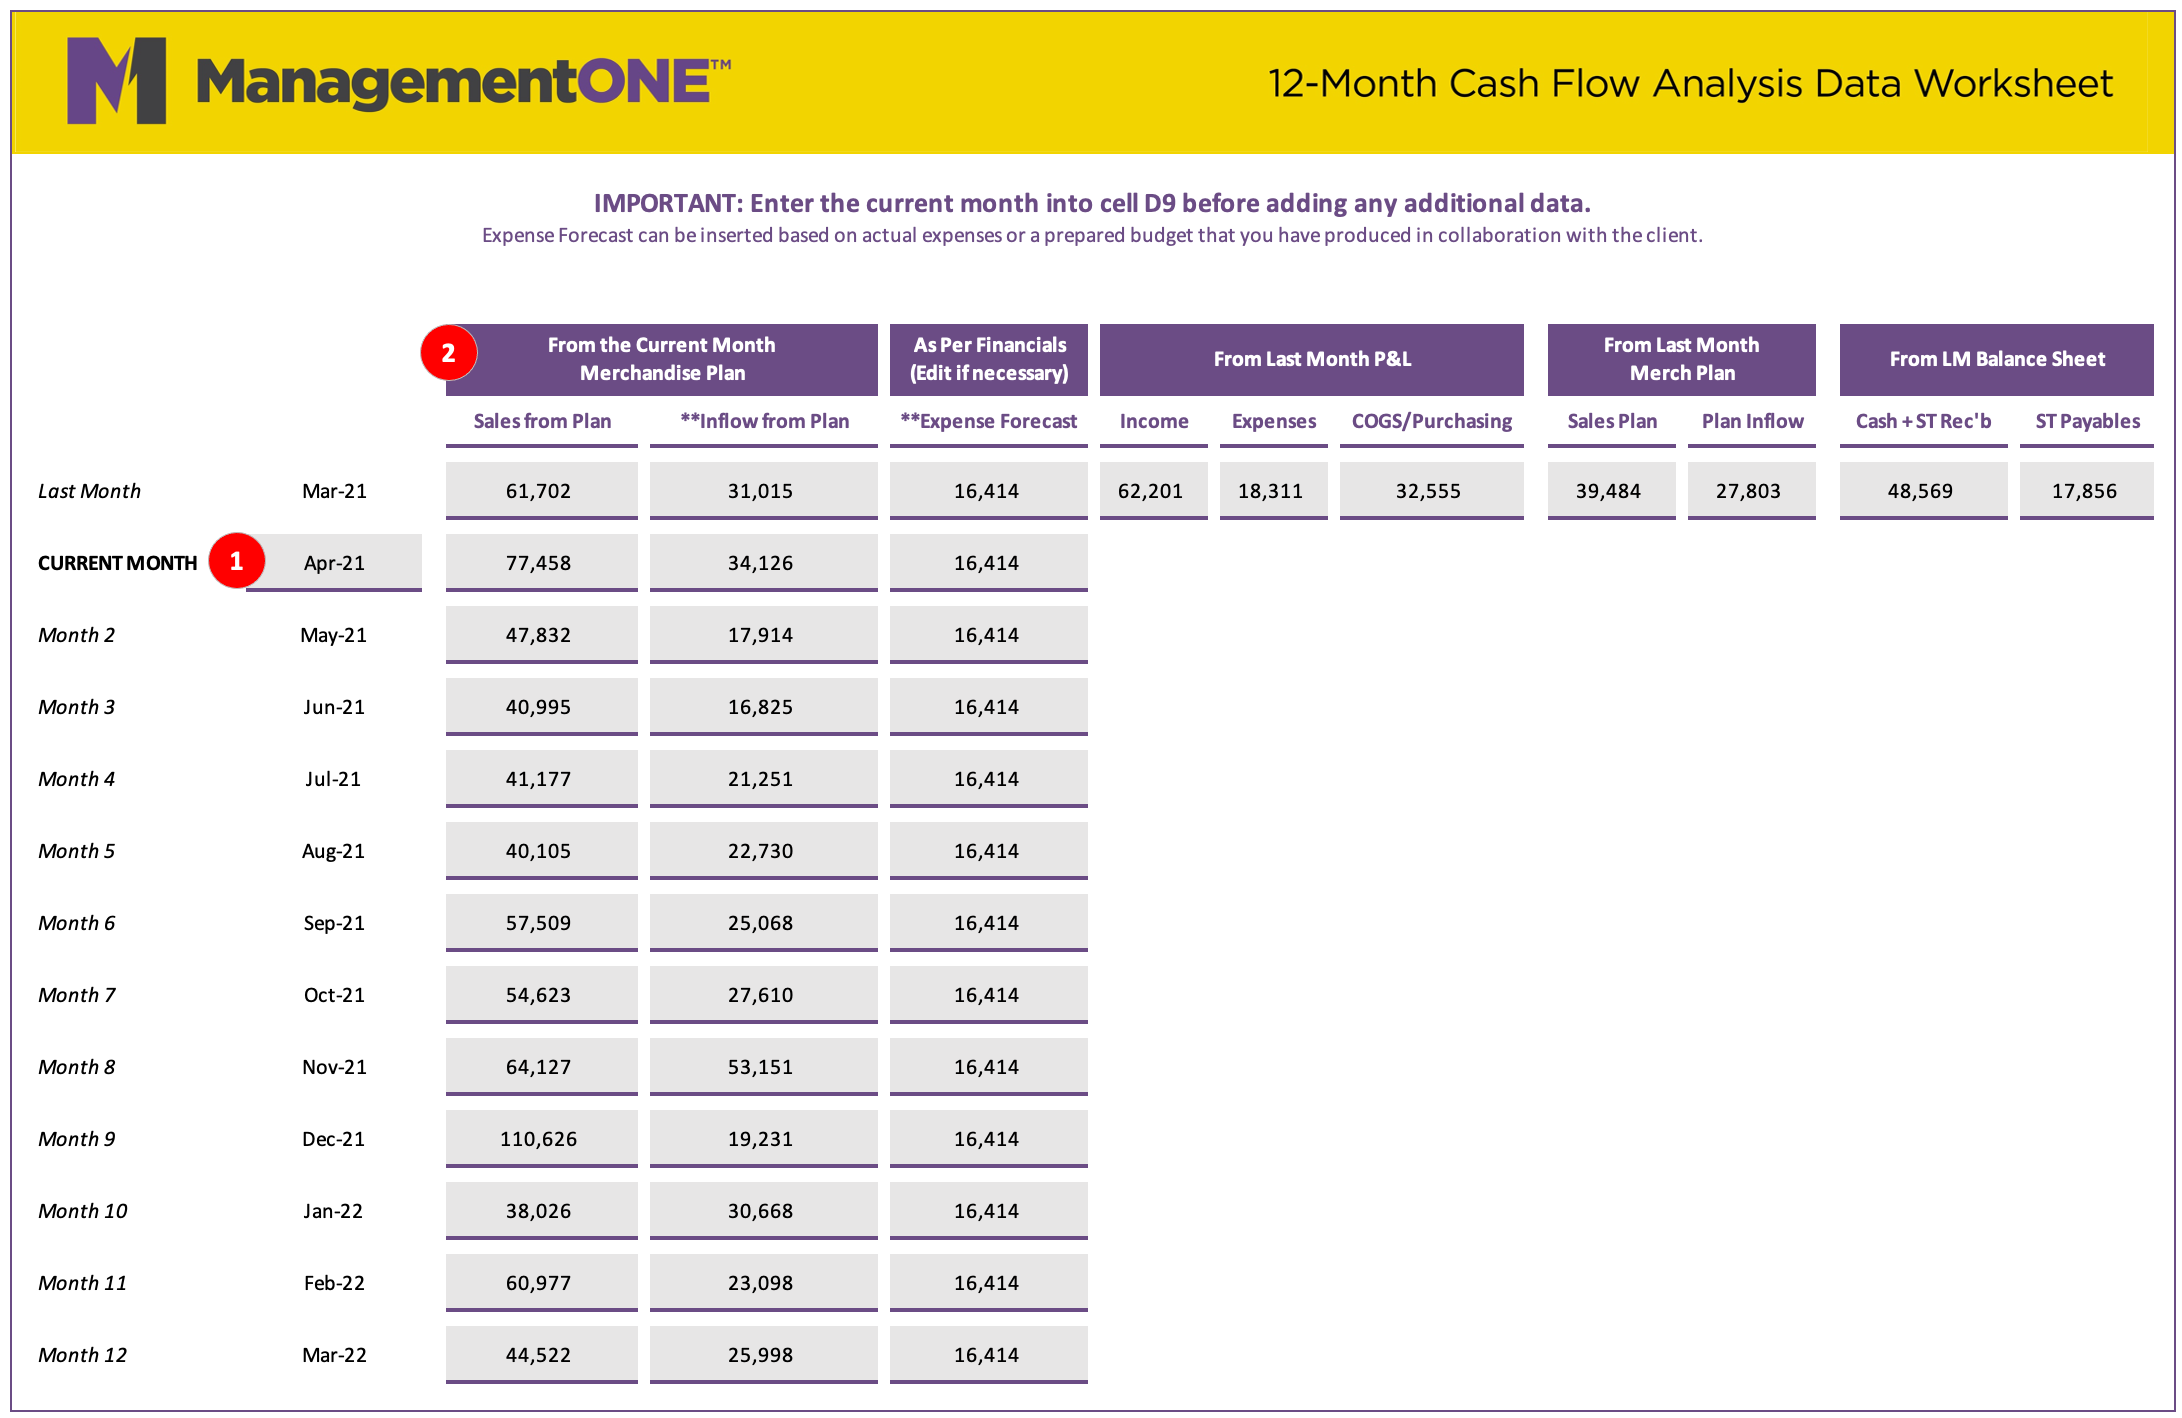Click the ST Payables cell 17,856

(2086, 490)
